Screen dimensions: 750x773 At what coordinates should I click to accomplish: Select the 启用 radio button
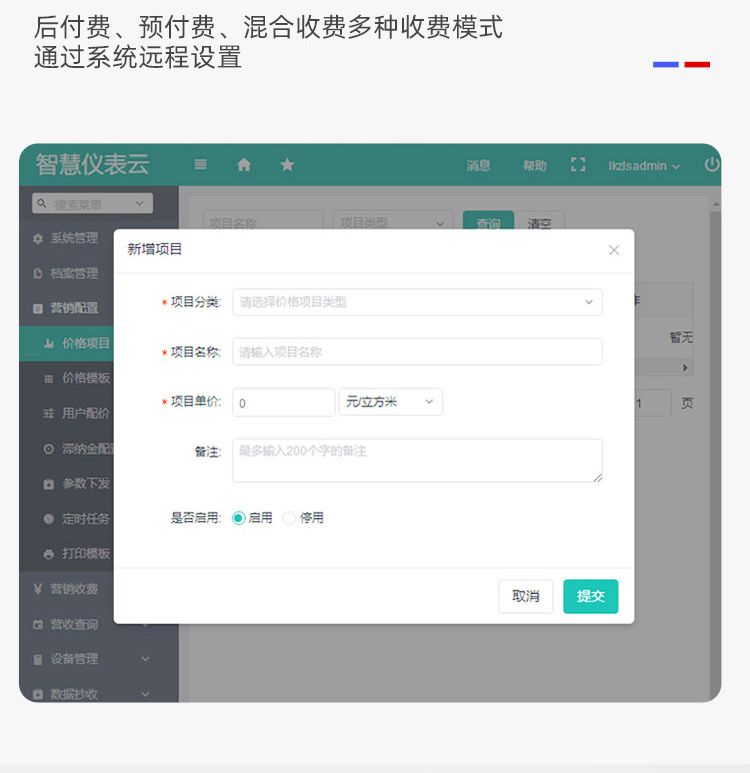[x=239, y=518]
